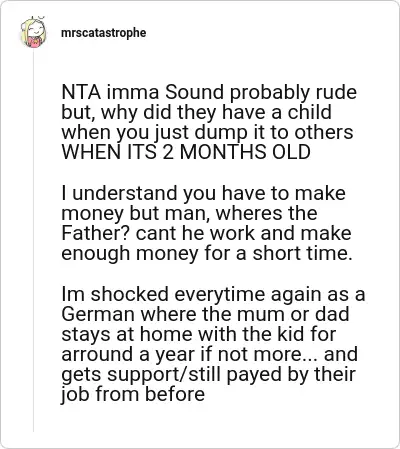The width and height of the screenshot is (400, 449).
Task: Click the words 'Sound probably rude' in first line
Action: pyautogui.click(x=261, y=93)
